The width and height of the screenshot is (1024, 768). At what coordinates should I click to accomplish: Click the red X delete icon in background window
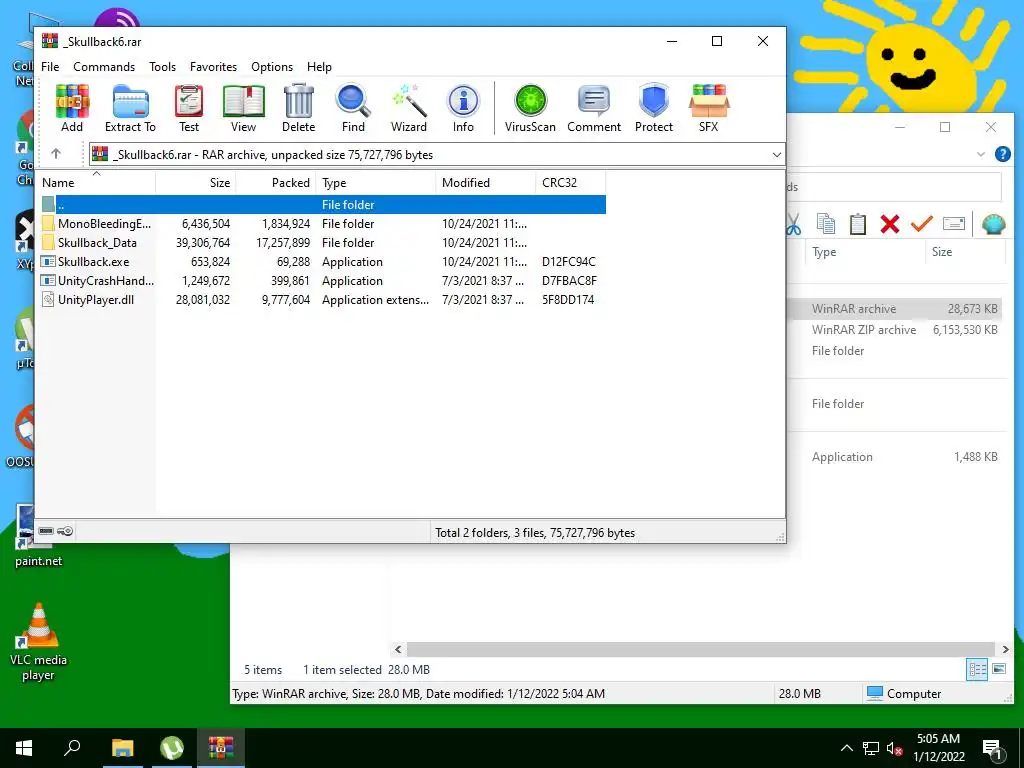(x=889, y=224)
